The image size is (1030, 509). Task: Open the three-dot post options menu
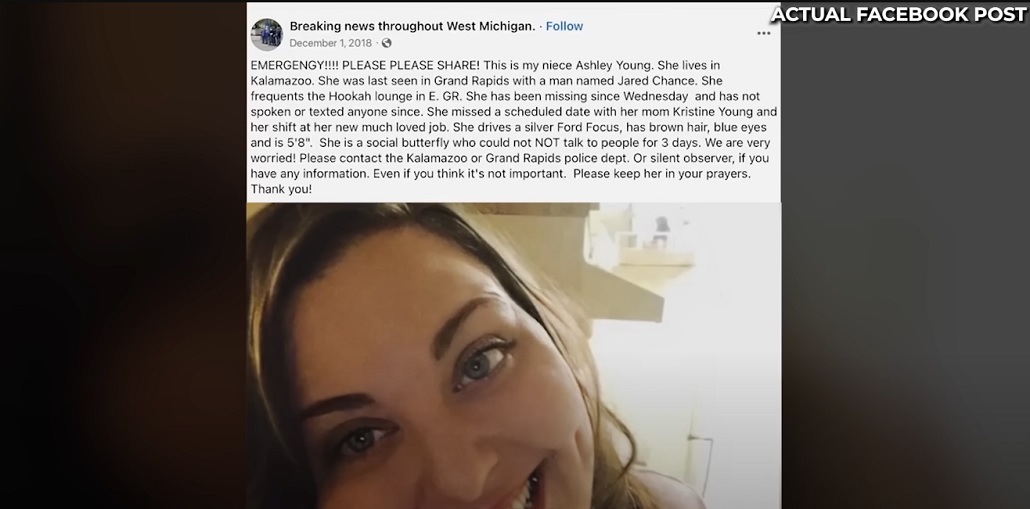click(x=763, y=33)
